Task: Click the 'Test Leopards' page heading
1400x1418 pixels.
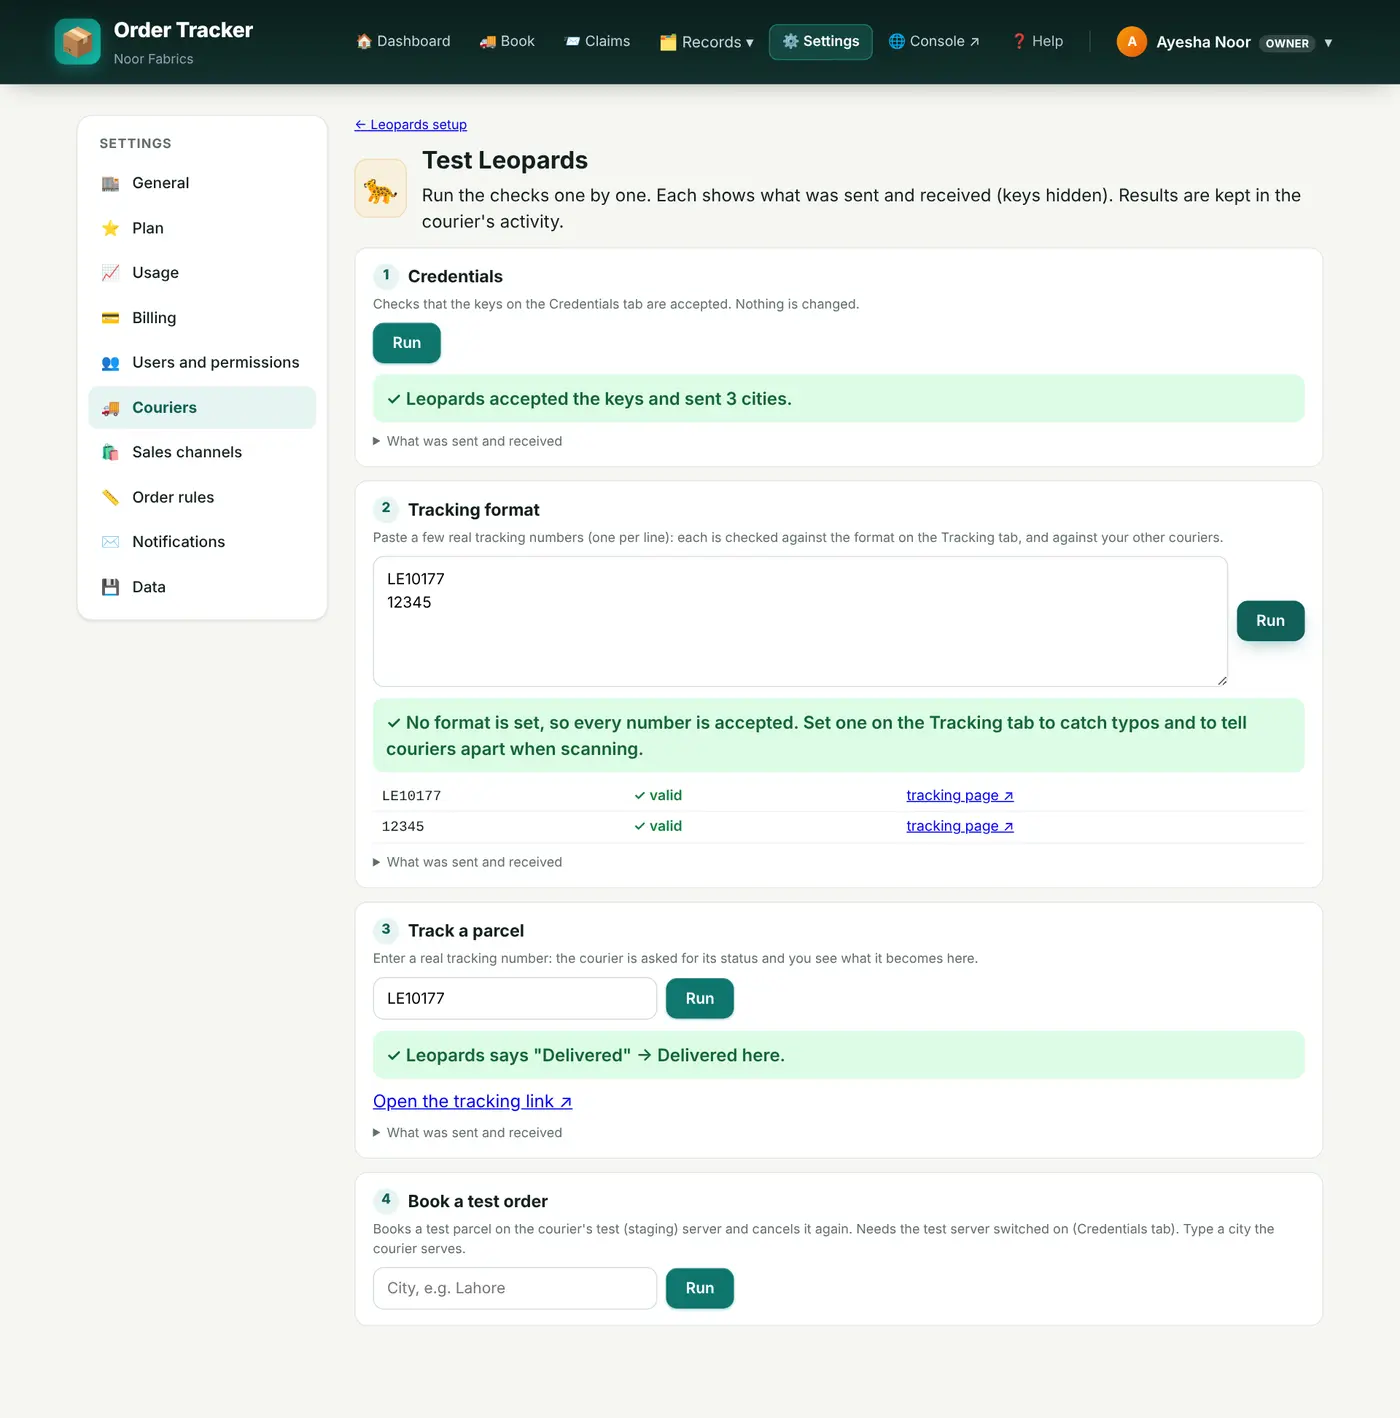Action: 505,160
